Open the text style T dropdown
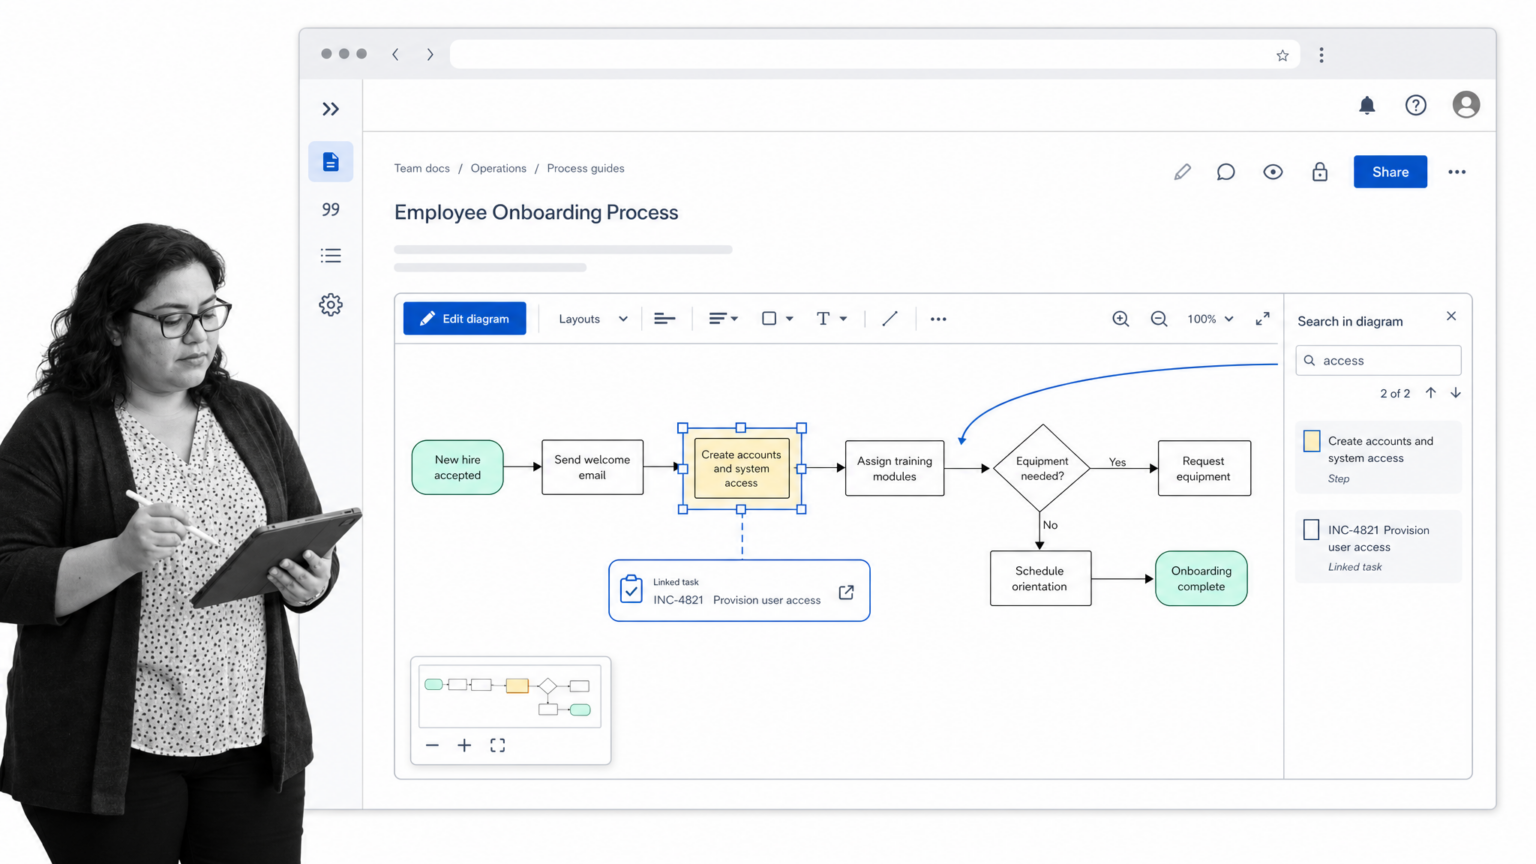The width and height of the screenshot is (1536, 864). (831, 319)
